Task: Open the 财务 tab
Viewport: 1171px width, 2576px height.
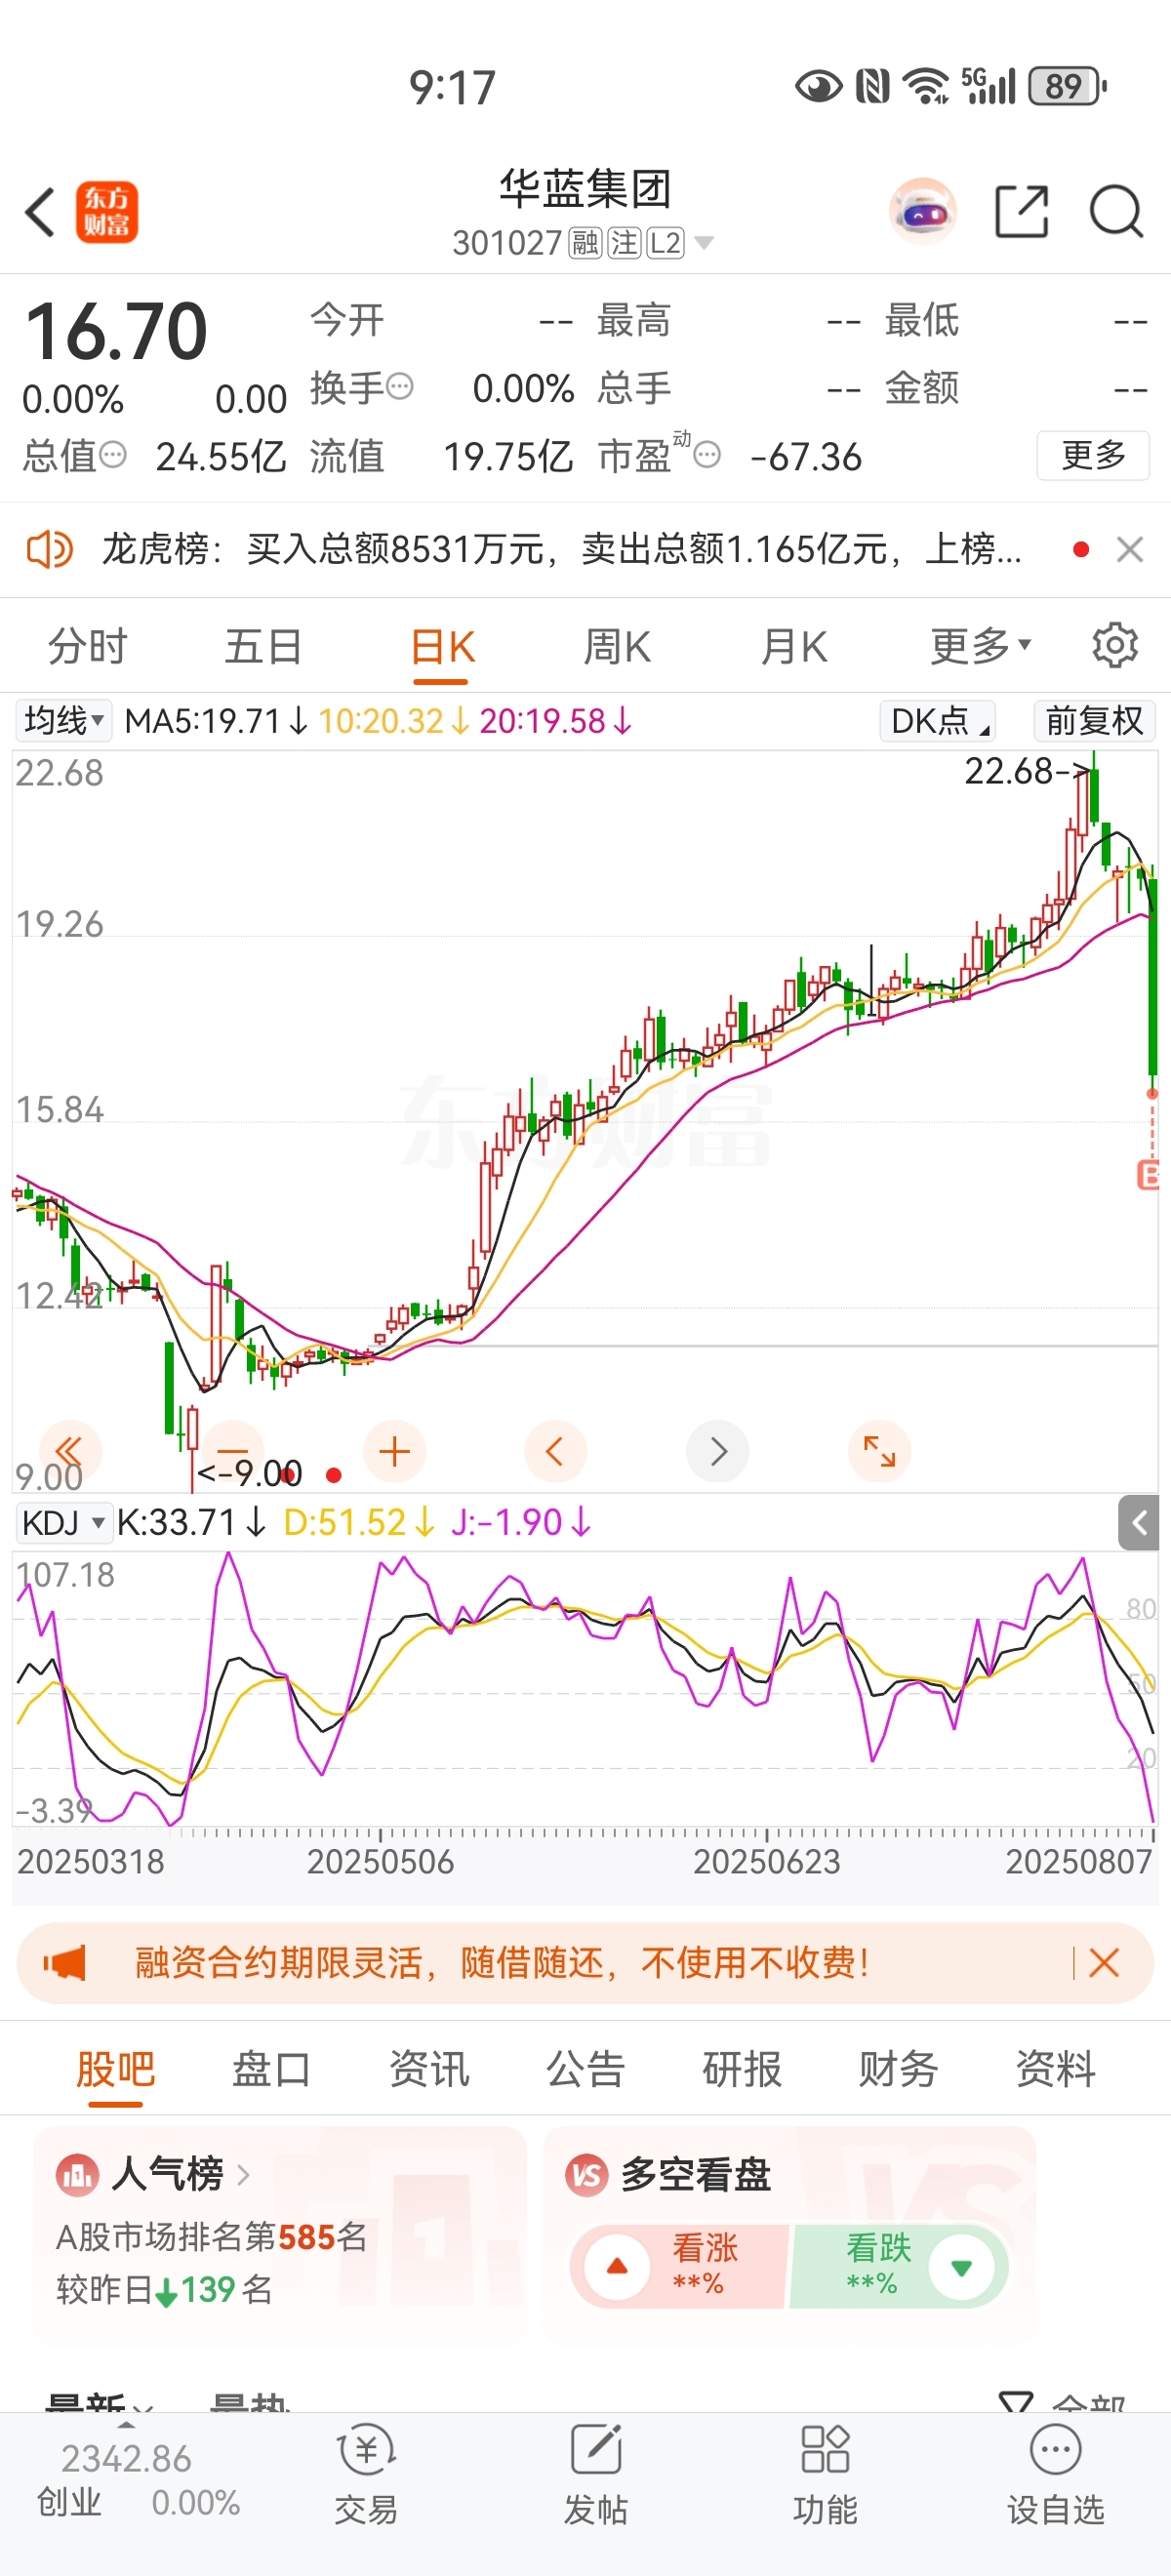Action: 899,2068
